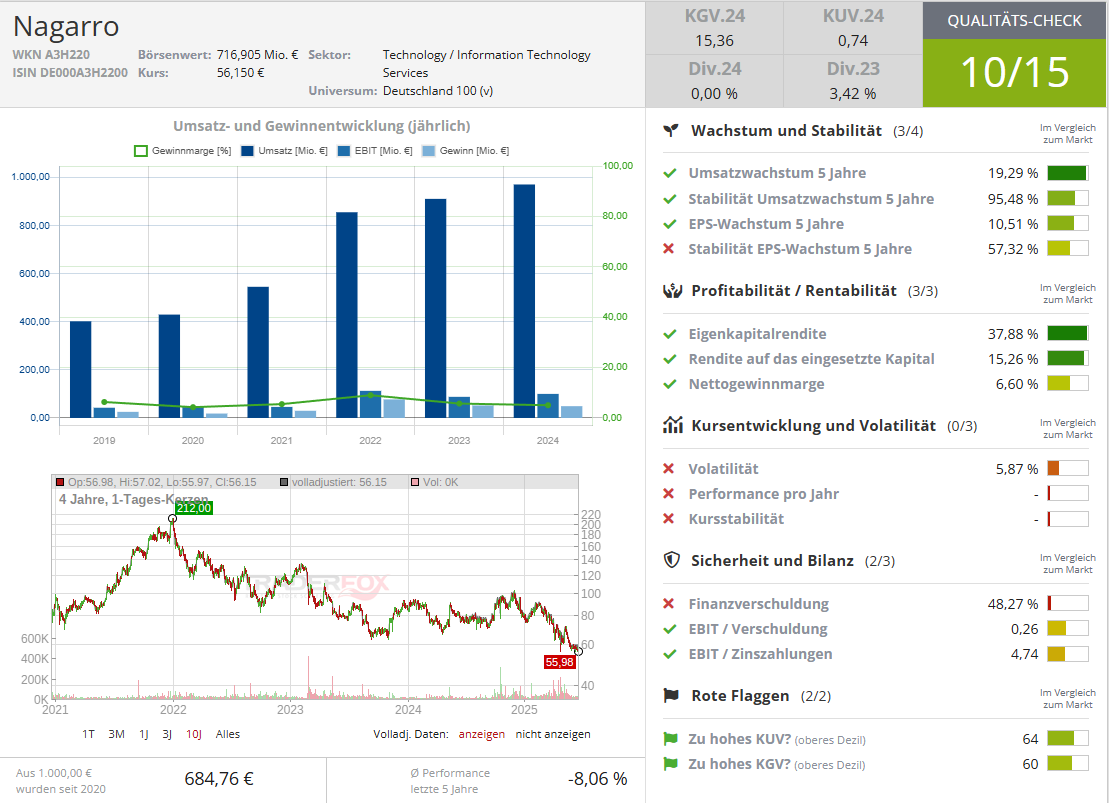Click the 684,76 € investment result
Image resolution: width=1109 pixels, height=803 pixels.
click(x=219, y=779)
